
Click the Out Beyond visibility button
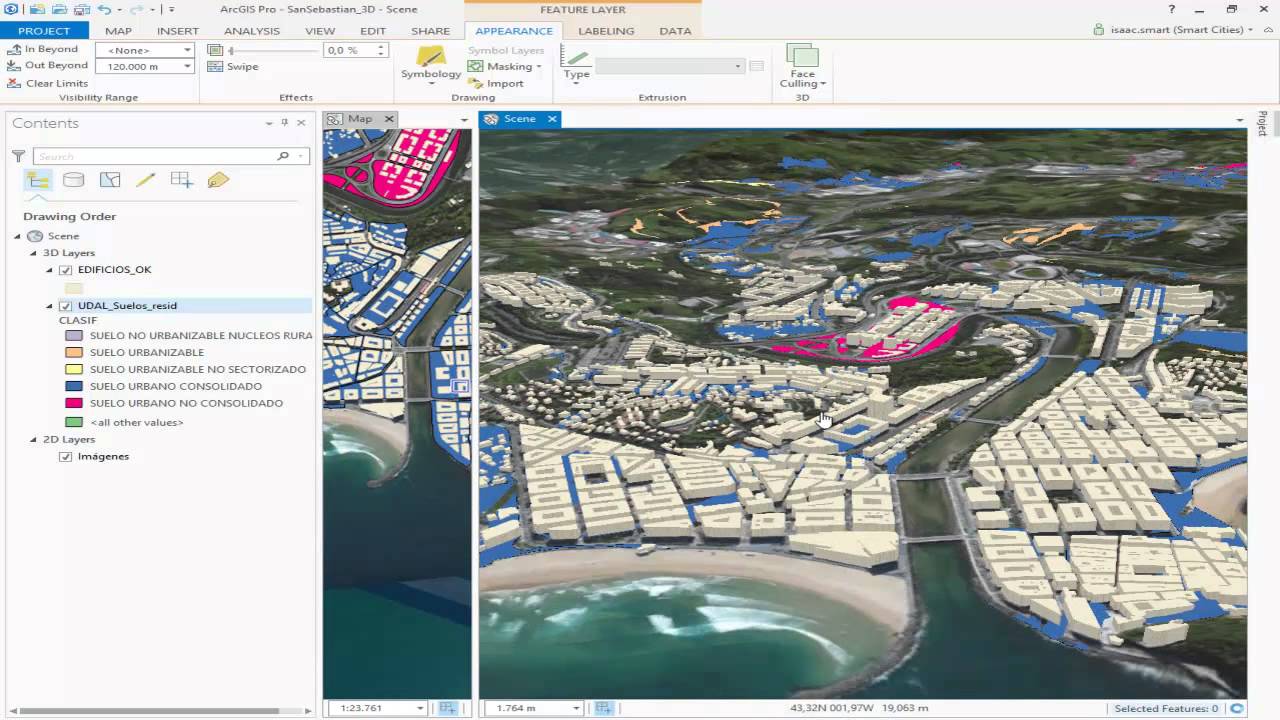[x=47, y=66]
